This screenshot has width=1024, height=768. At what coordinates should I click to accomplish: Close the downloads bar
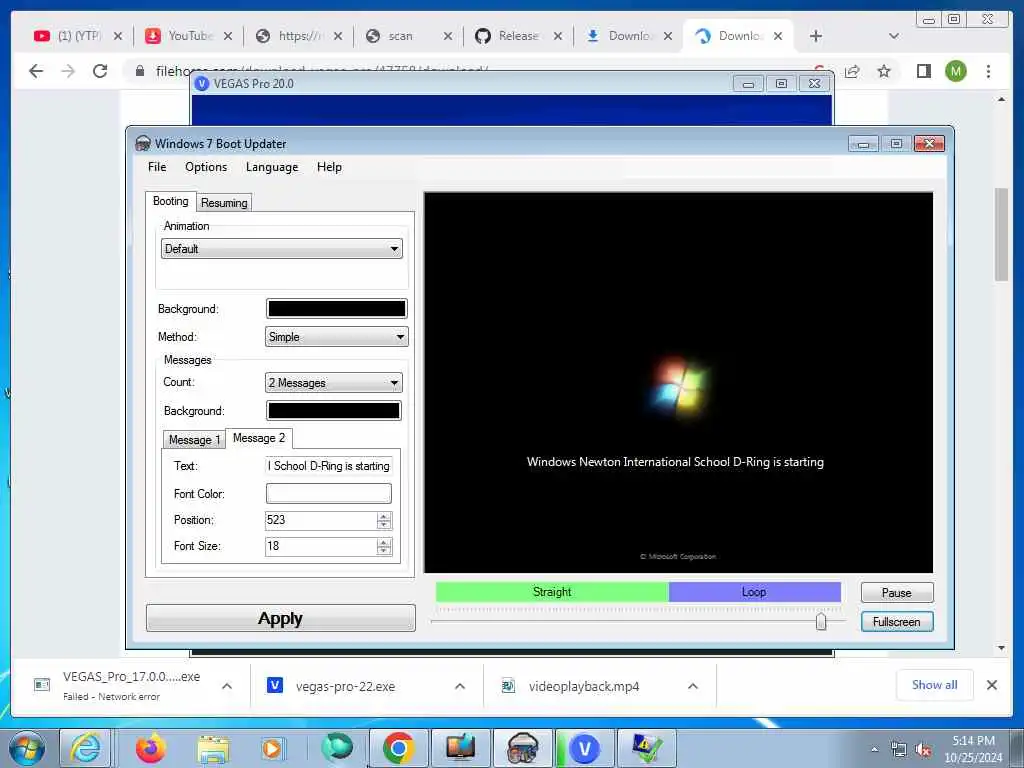tap(991, 685)
